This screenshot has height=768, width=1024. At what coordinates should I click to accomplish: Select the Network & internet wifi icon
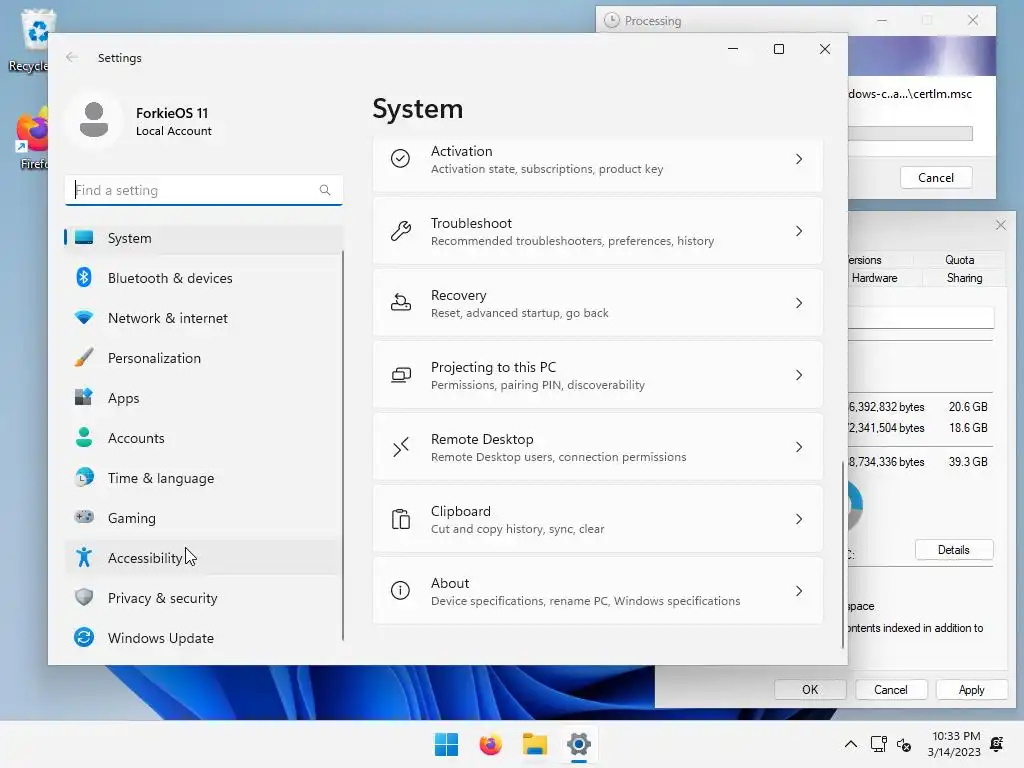(84, 318)
